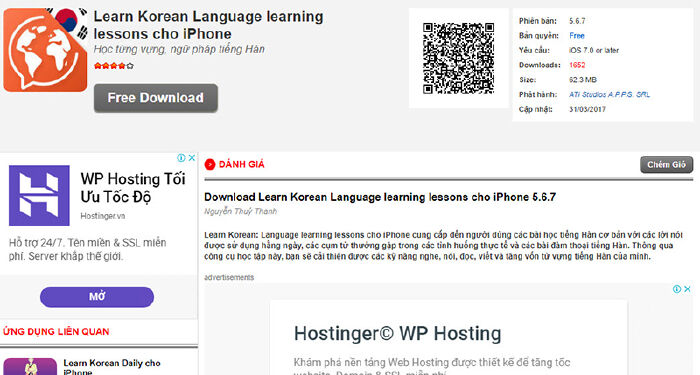
Task: Click the author name Nguyễn Thuỳ Thanh
Action: point(240,211)
